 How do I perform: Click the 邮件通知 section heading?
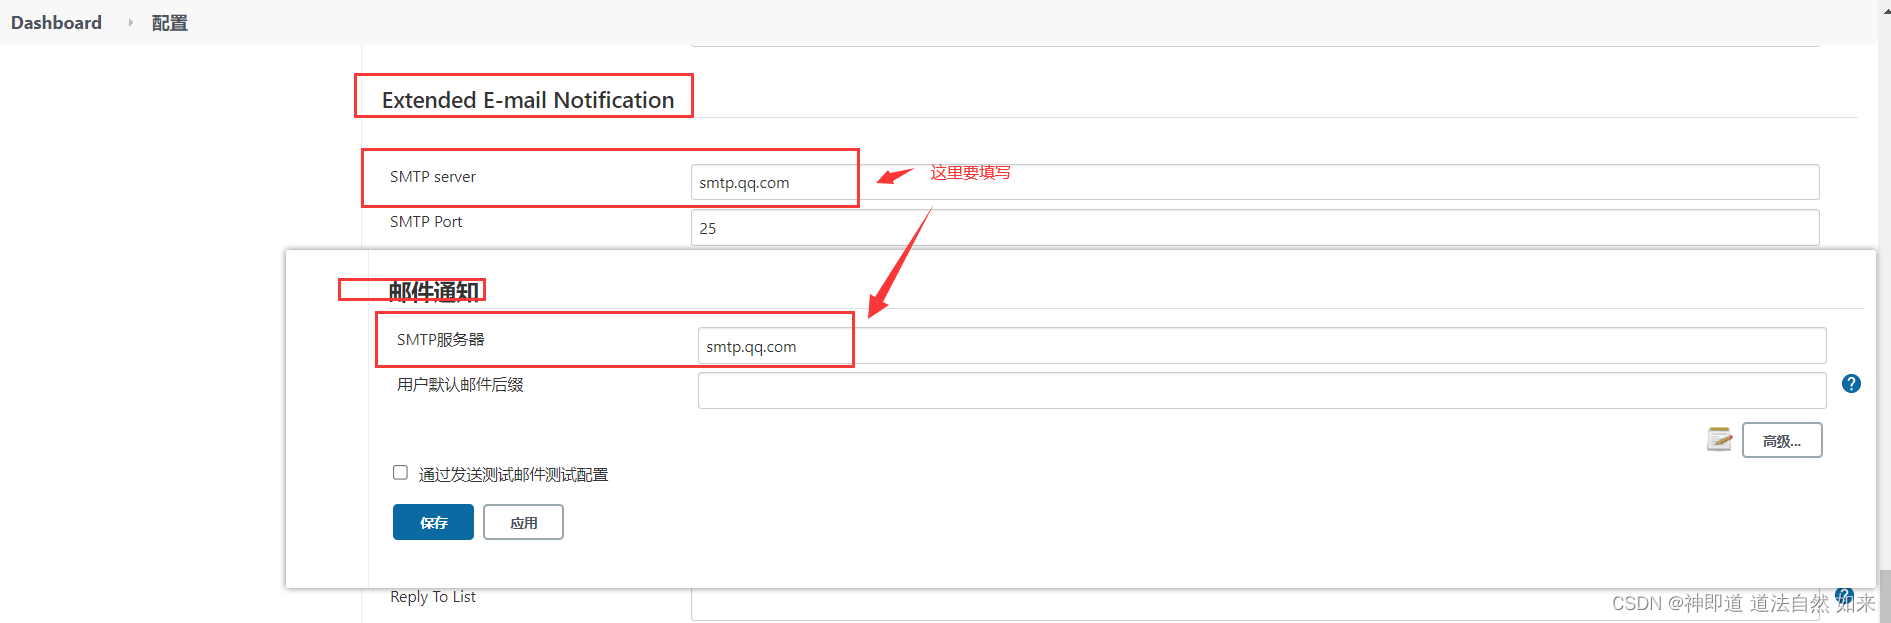click(x=433, y=291)
